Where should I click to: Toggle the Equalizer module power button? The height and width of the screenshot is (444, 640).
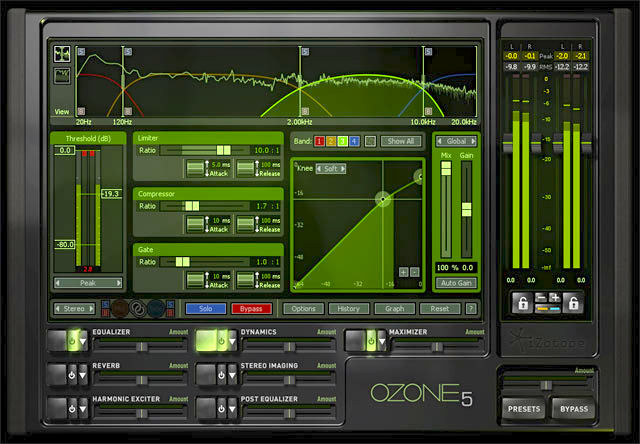(72, 343)
